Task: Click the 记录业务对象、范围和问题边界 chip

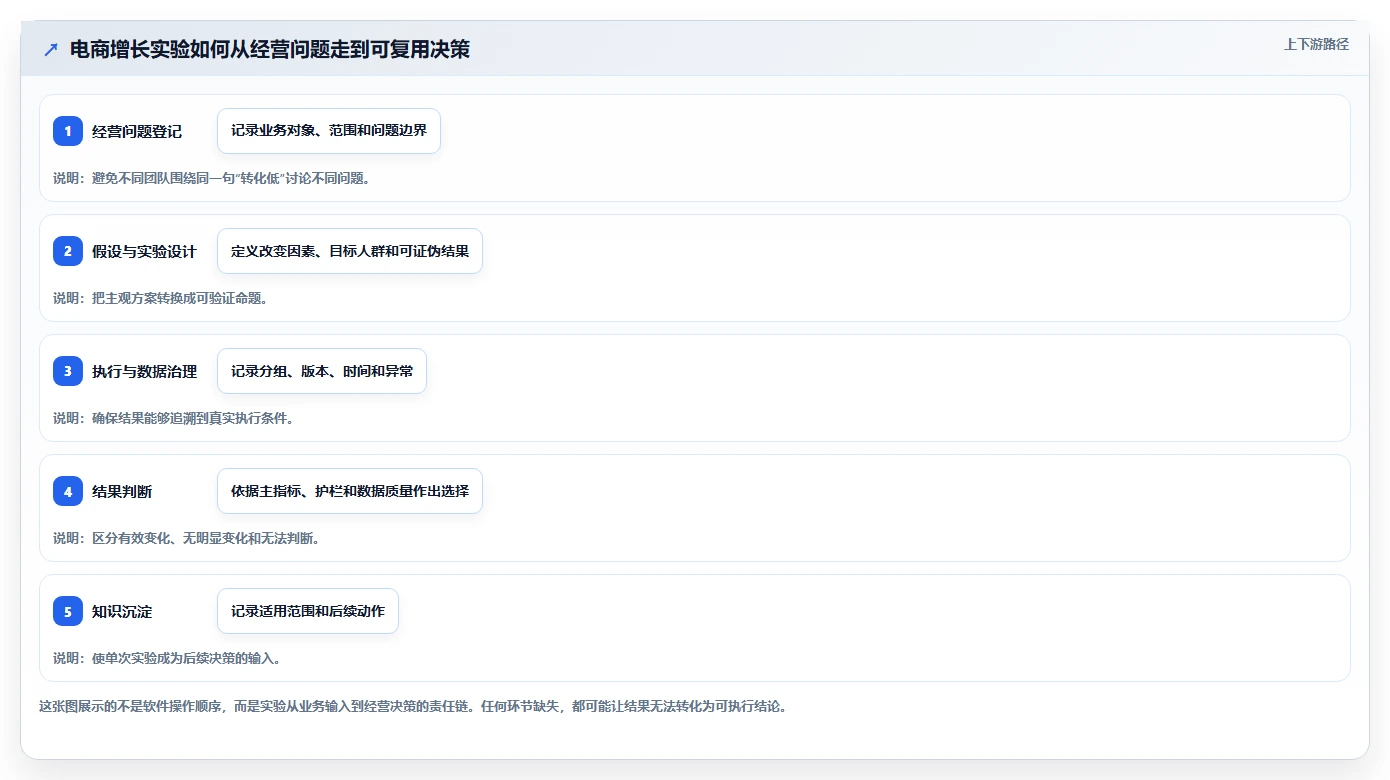Action: [x=329, y=131]
